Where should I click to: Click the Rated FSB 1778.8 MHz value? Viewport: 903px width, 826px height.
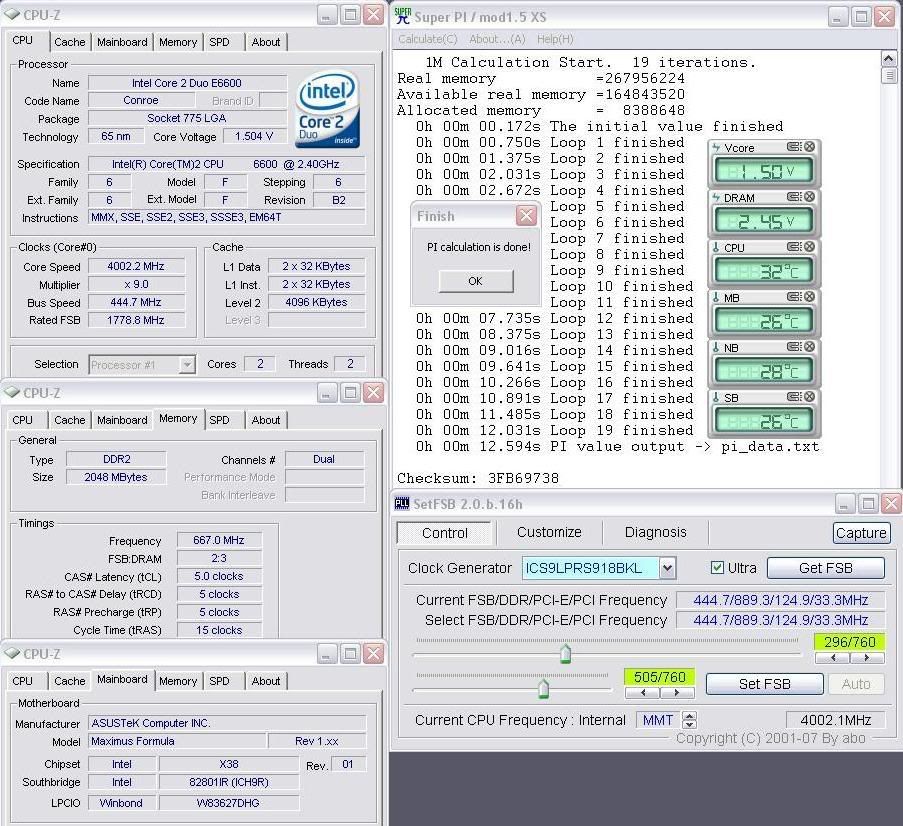point(136,320)
